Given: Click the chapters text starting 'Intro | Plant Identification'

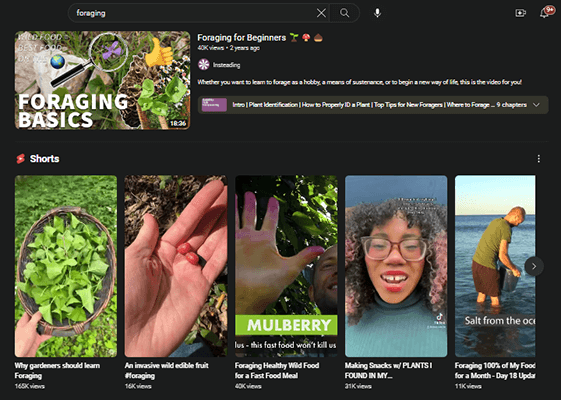Looking at the screenshot, I should 364,105.
